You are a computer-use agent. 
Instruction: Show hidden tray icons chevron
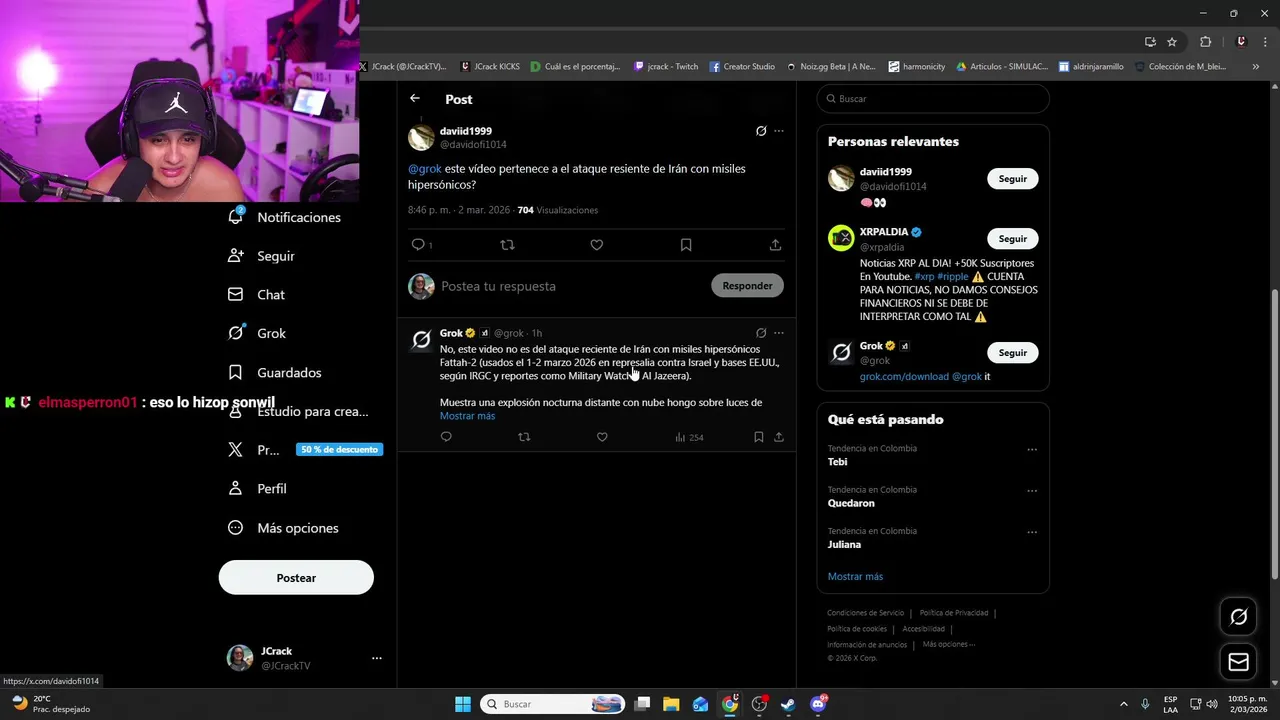coord(1124,704)
